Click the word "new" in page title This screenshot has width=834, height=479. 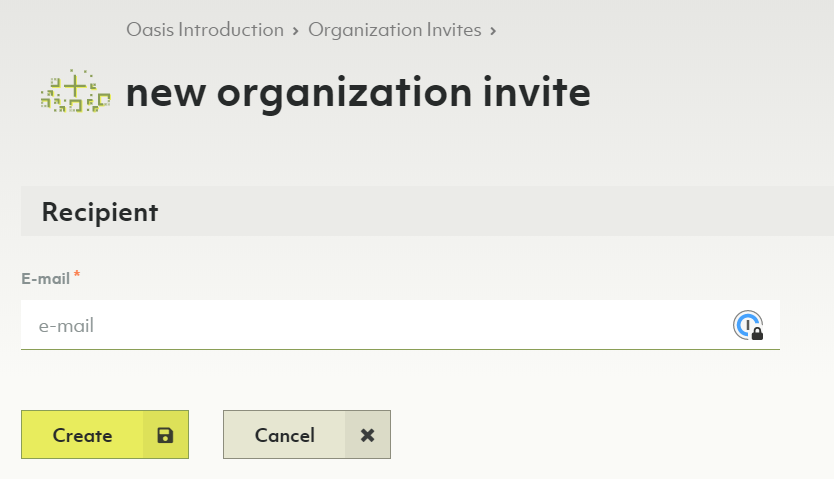[x=165, y=93]
